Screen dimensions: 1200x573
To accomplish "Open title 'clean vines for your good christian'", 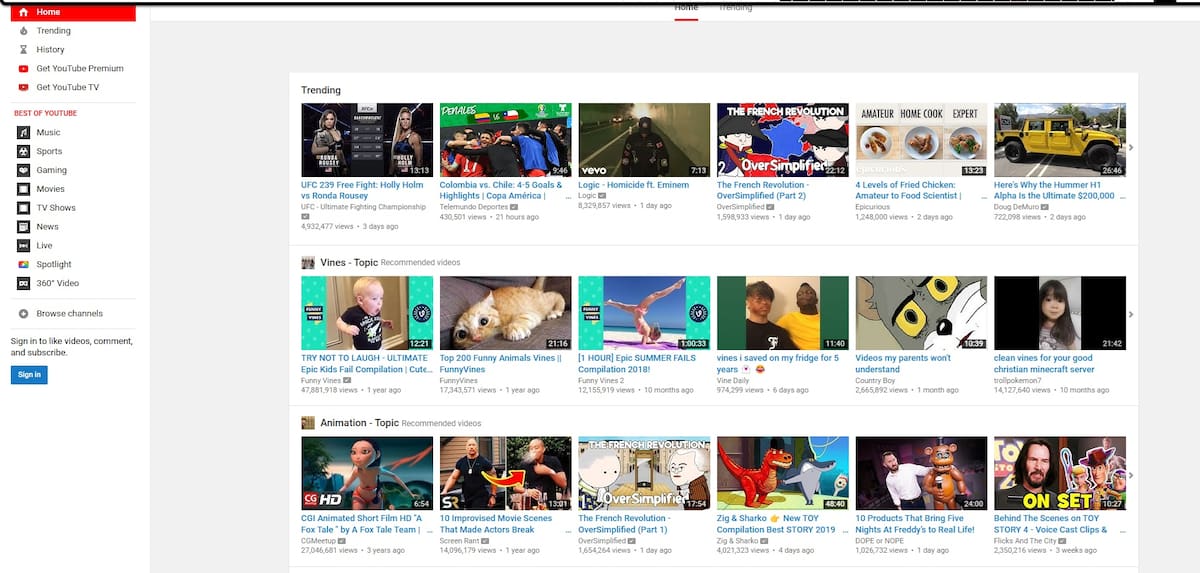I will coord(1044,363).
